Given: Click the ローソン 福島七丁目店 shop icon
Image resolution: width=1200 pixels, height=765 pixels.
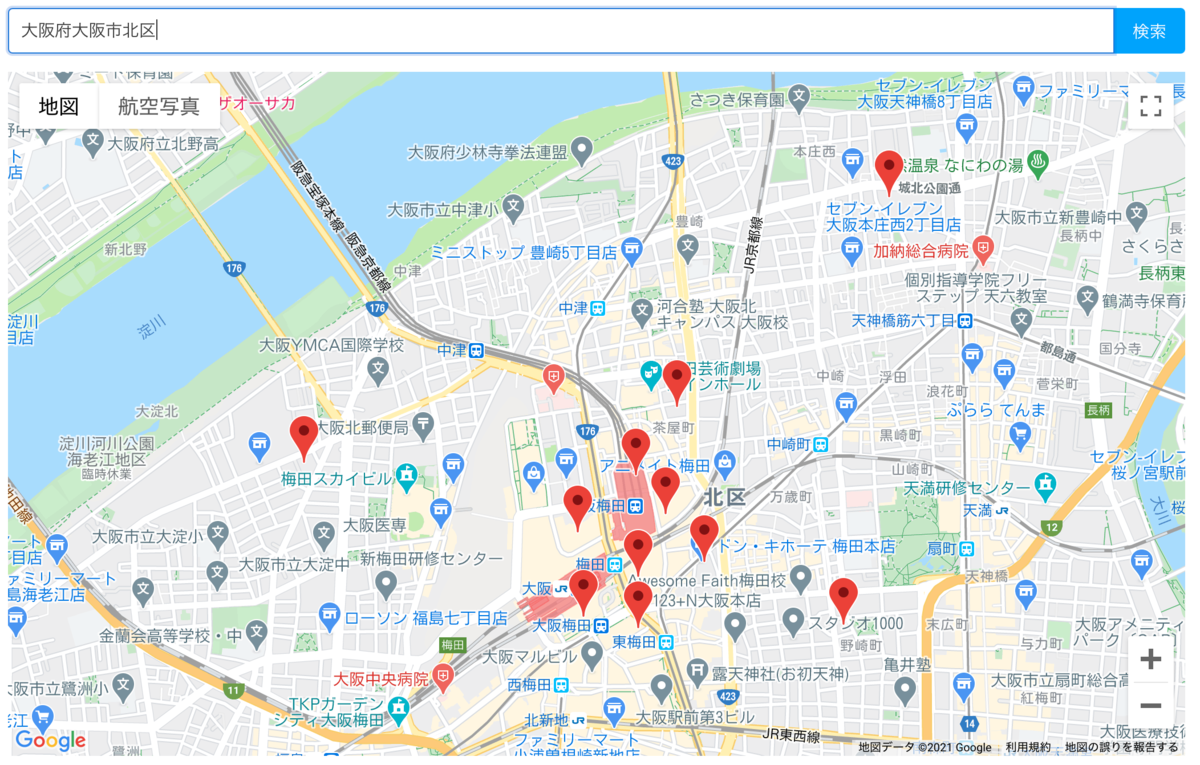Looking at the screenshot, I should tap(330, 618).
